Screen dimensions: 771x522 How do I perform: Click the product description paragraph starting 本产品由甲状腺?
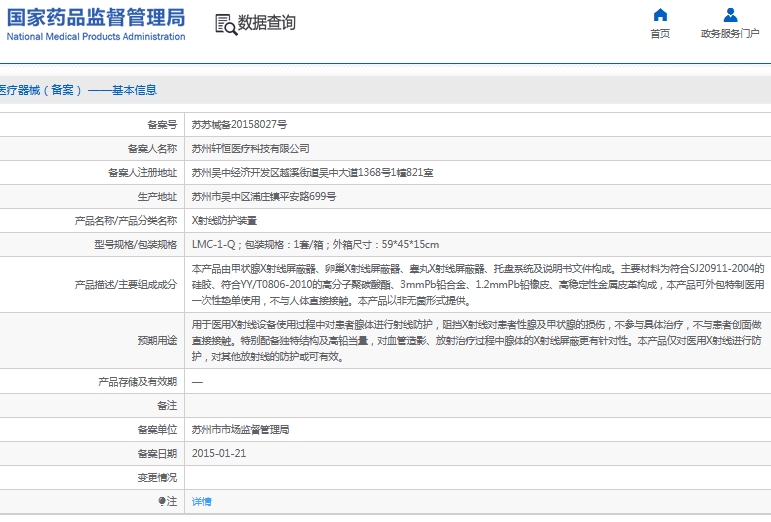[x=478, y=285]
